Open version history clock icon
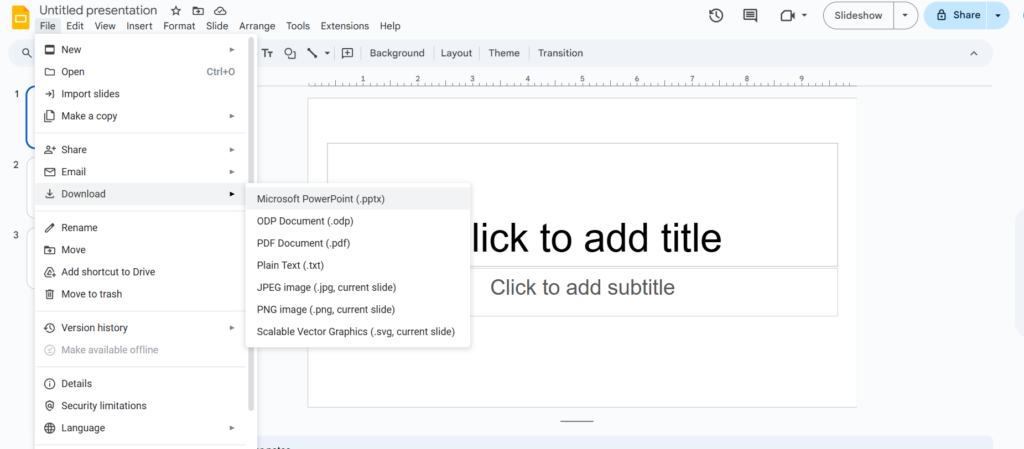Viewport: 1024px width, 449px height. pos(716,15)
